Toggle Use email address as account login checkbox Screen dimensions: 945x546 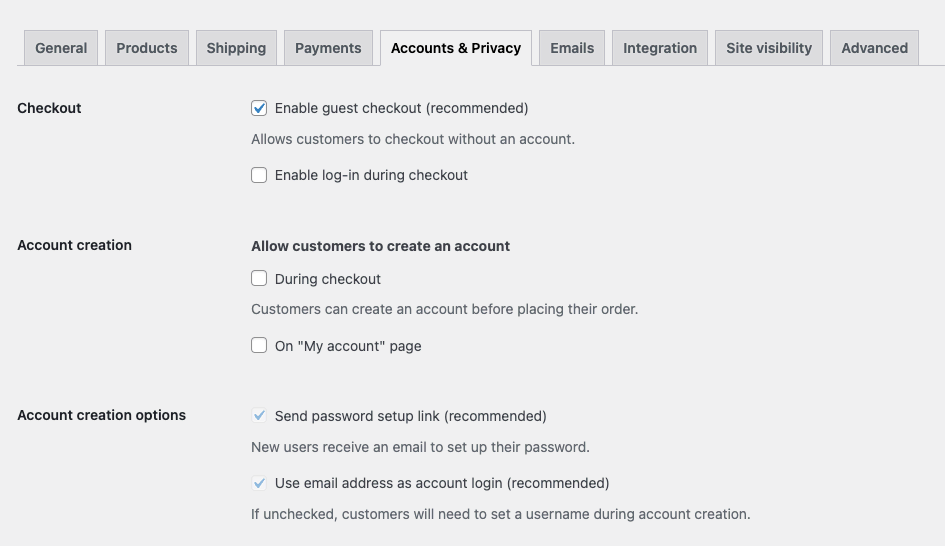259,483
